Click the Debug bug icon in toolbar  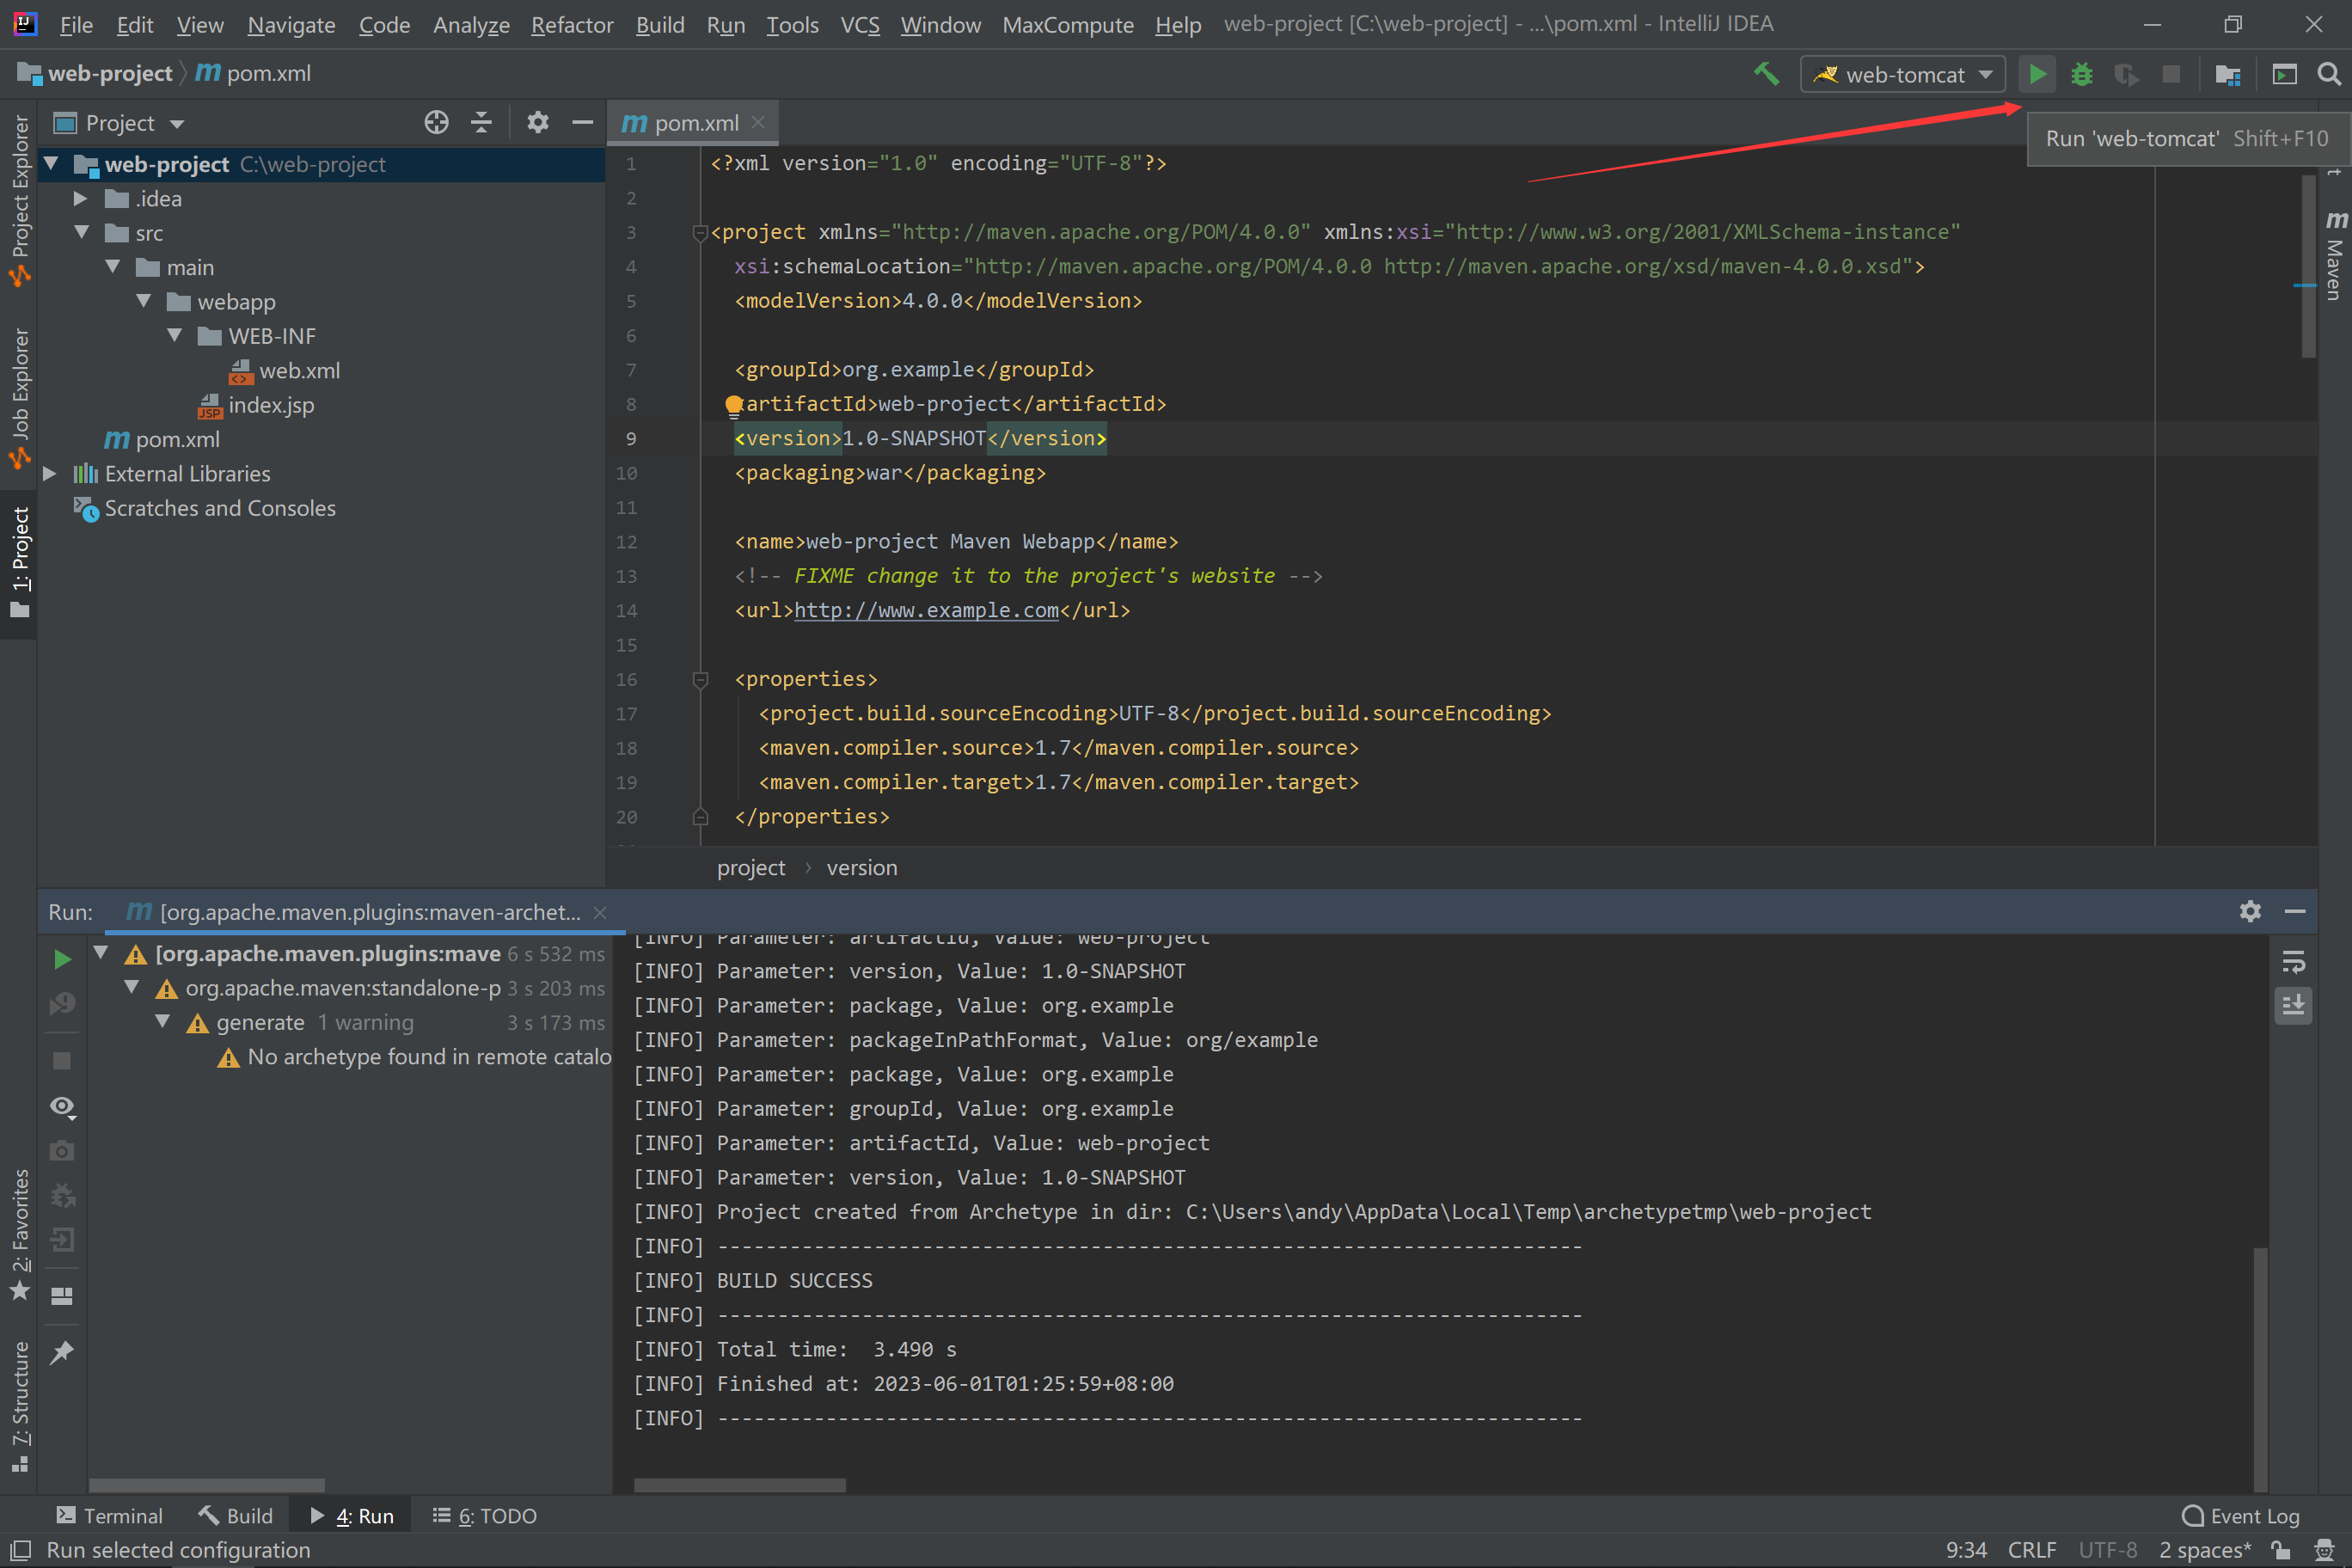click(2081, 75)
